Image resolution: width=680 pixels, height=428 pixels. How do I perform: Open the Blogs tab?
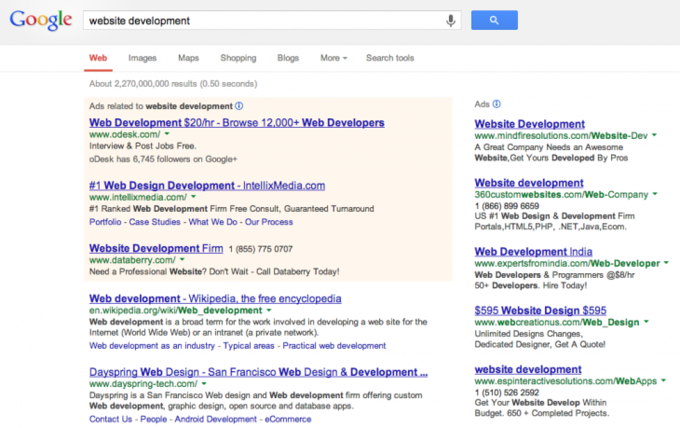[288, 58]
